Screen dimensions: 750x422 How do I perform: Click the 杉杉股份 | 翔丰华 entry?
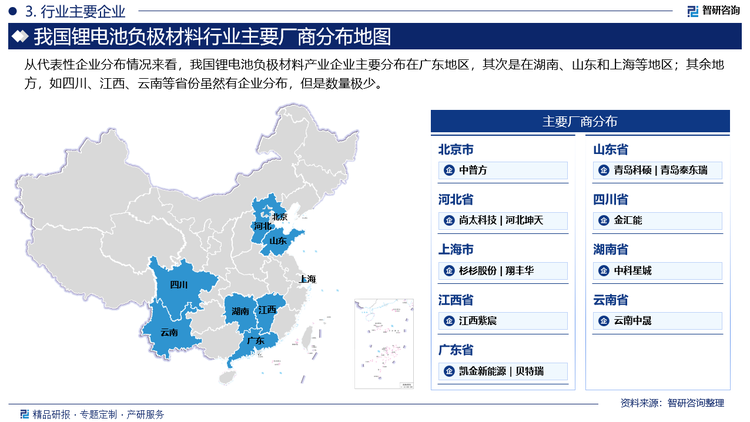[503, 271]
